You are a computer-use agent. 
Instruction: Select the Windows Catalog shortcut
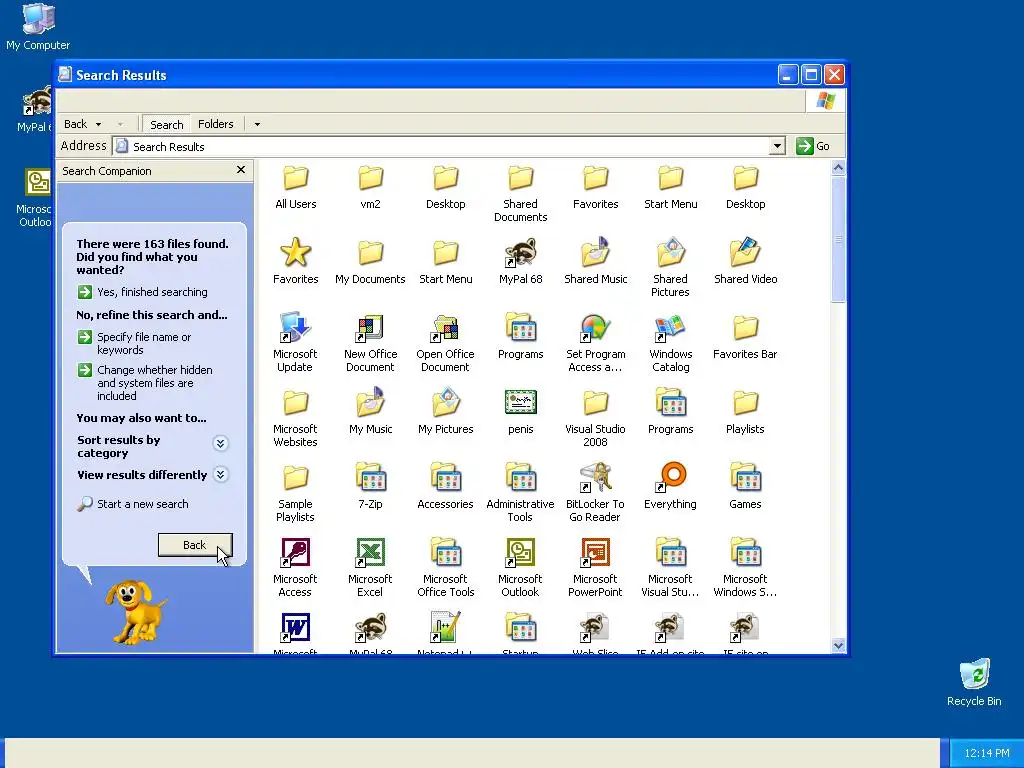pos(670,343)
